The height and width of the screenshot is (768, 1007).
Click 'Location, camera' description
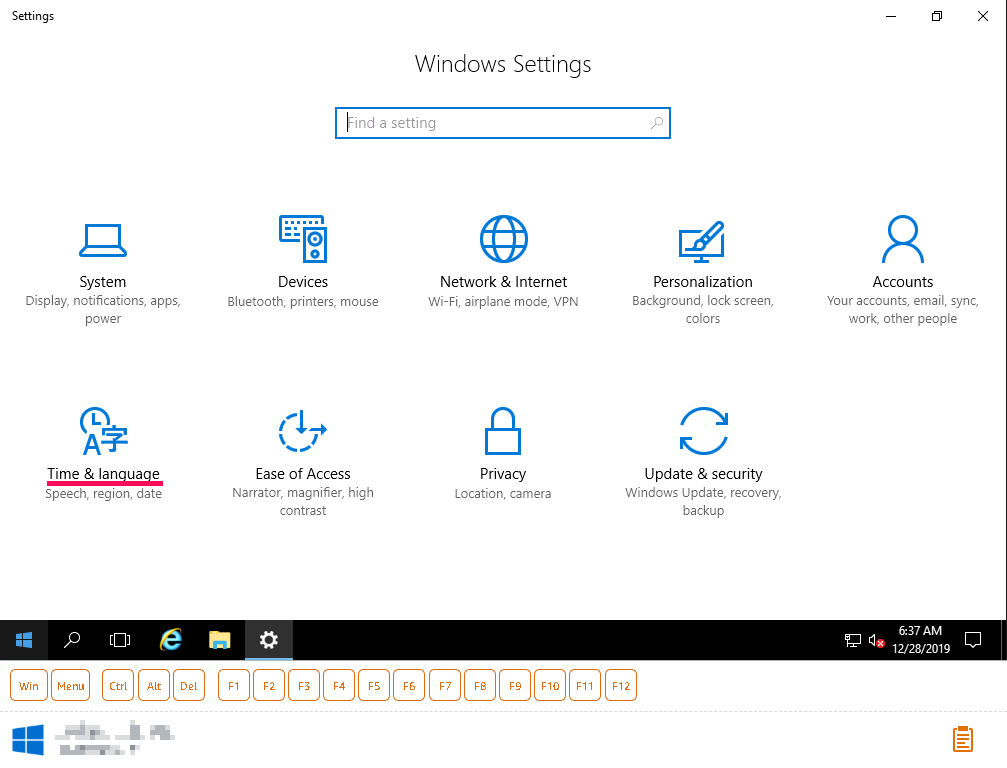(503, 494)
